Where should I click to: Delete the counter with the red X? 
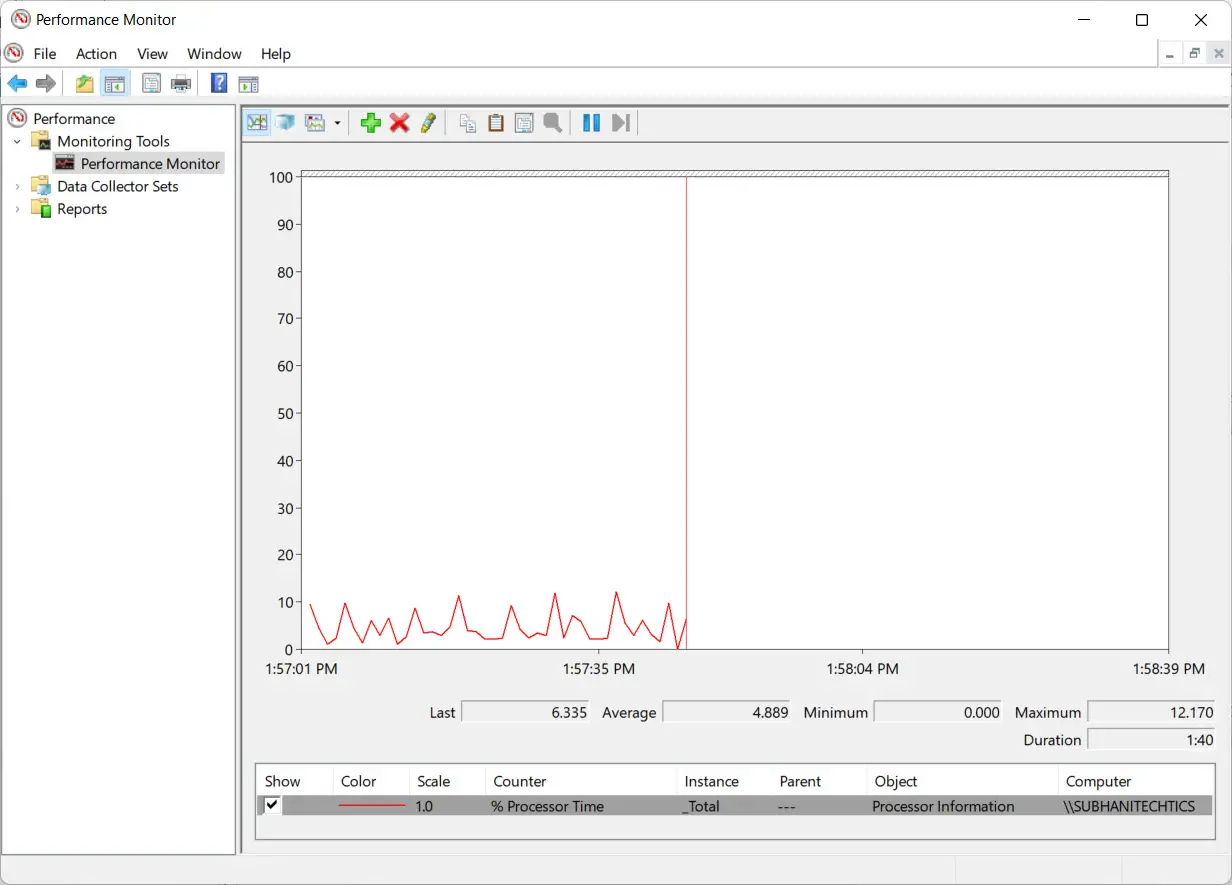click(400, 123)
